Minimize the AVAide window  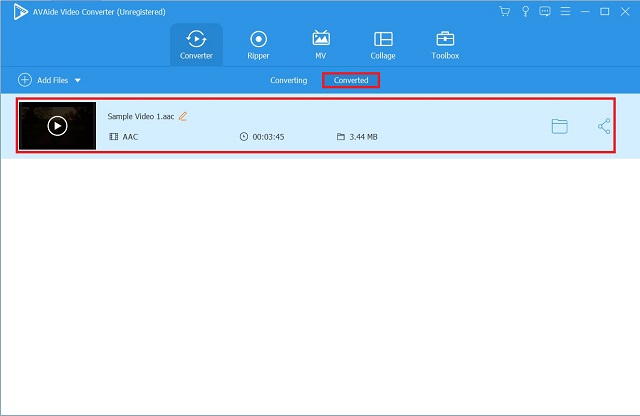[x=585, y=11]
